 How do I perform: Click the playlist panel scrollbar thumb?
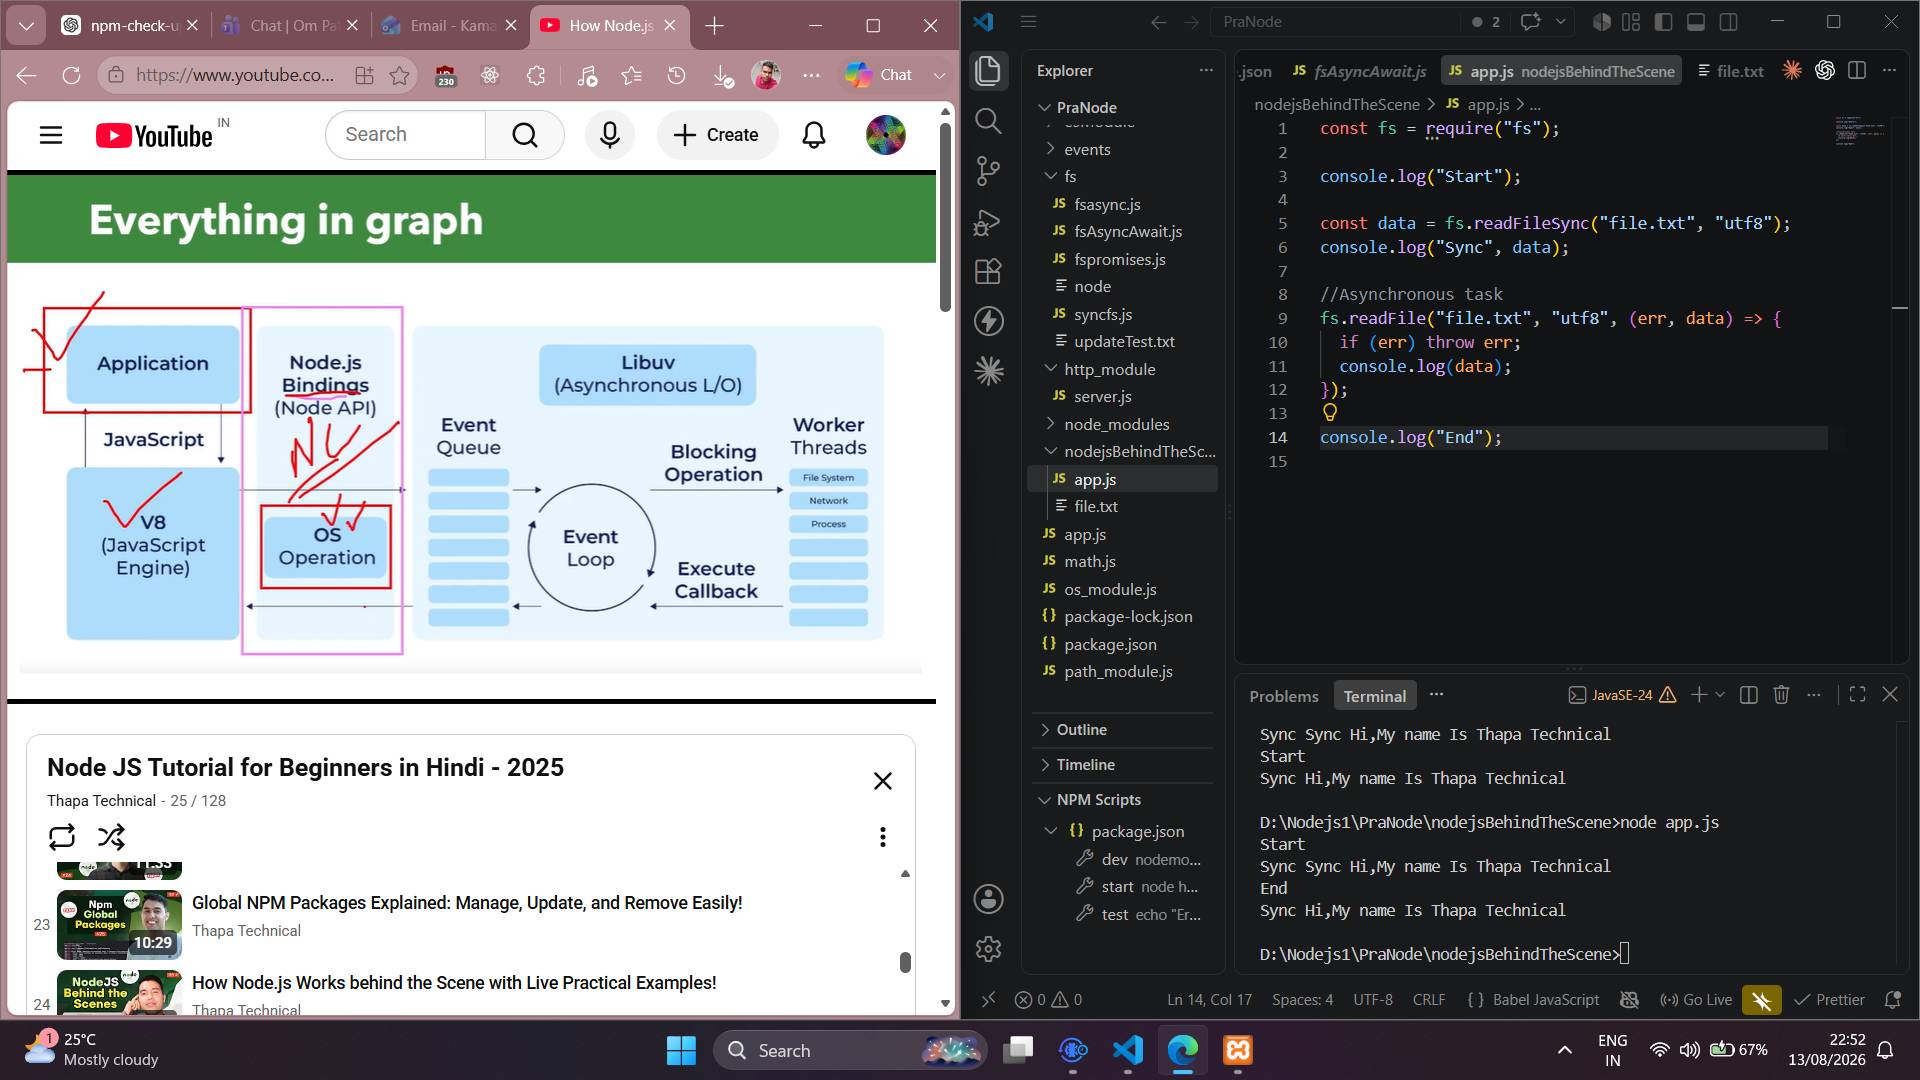(905, 962)
